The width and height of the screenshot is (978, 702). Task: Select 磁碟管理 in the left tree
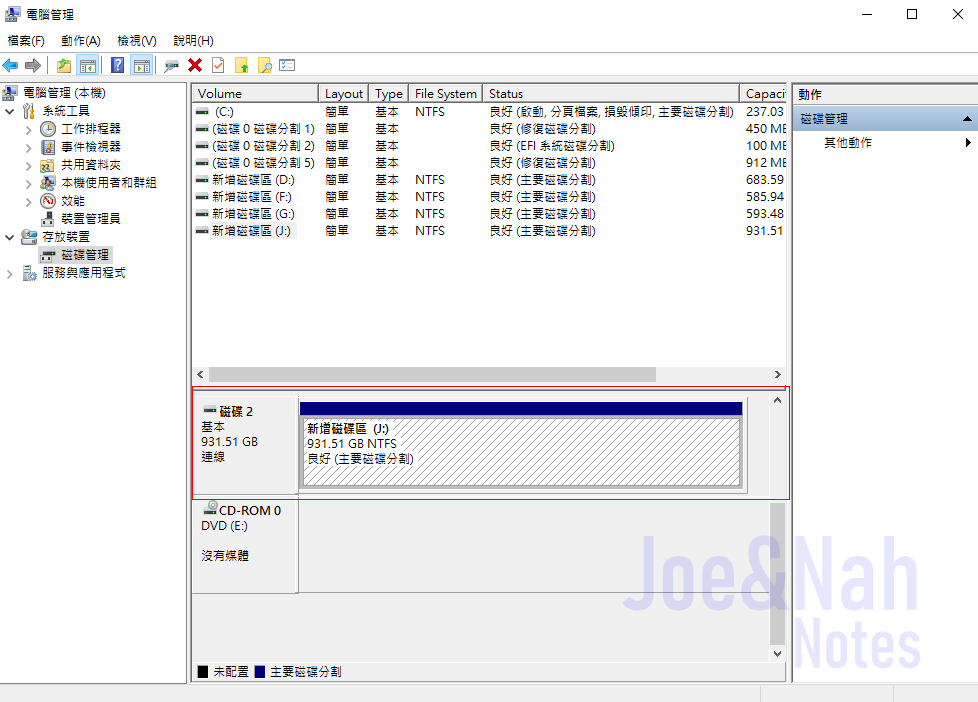[85, 255]
